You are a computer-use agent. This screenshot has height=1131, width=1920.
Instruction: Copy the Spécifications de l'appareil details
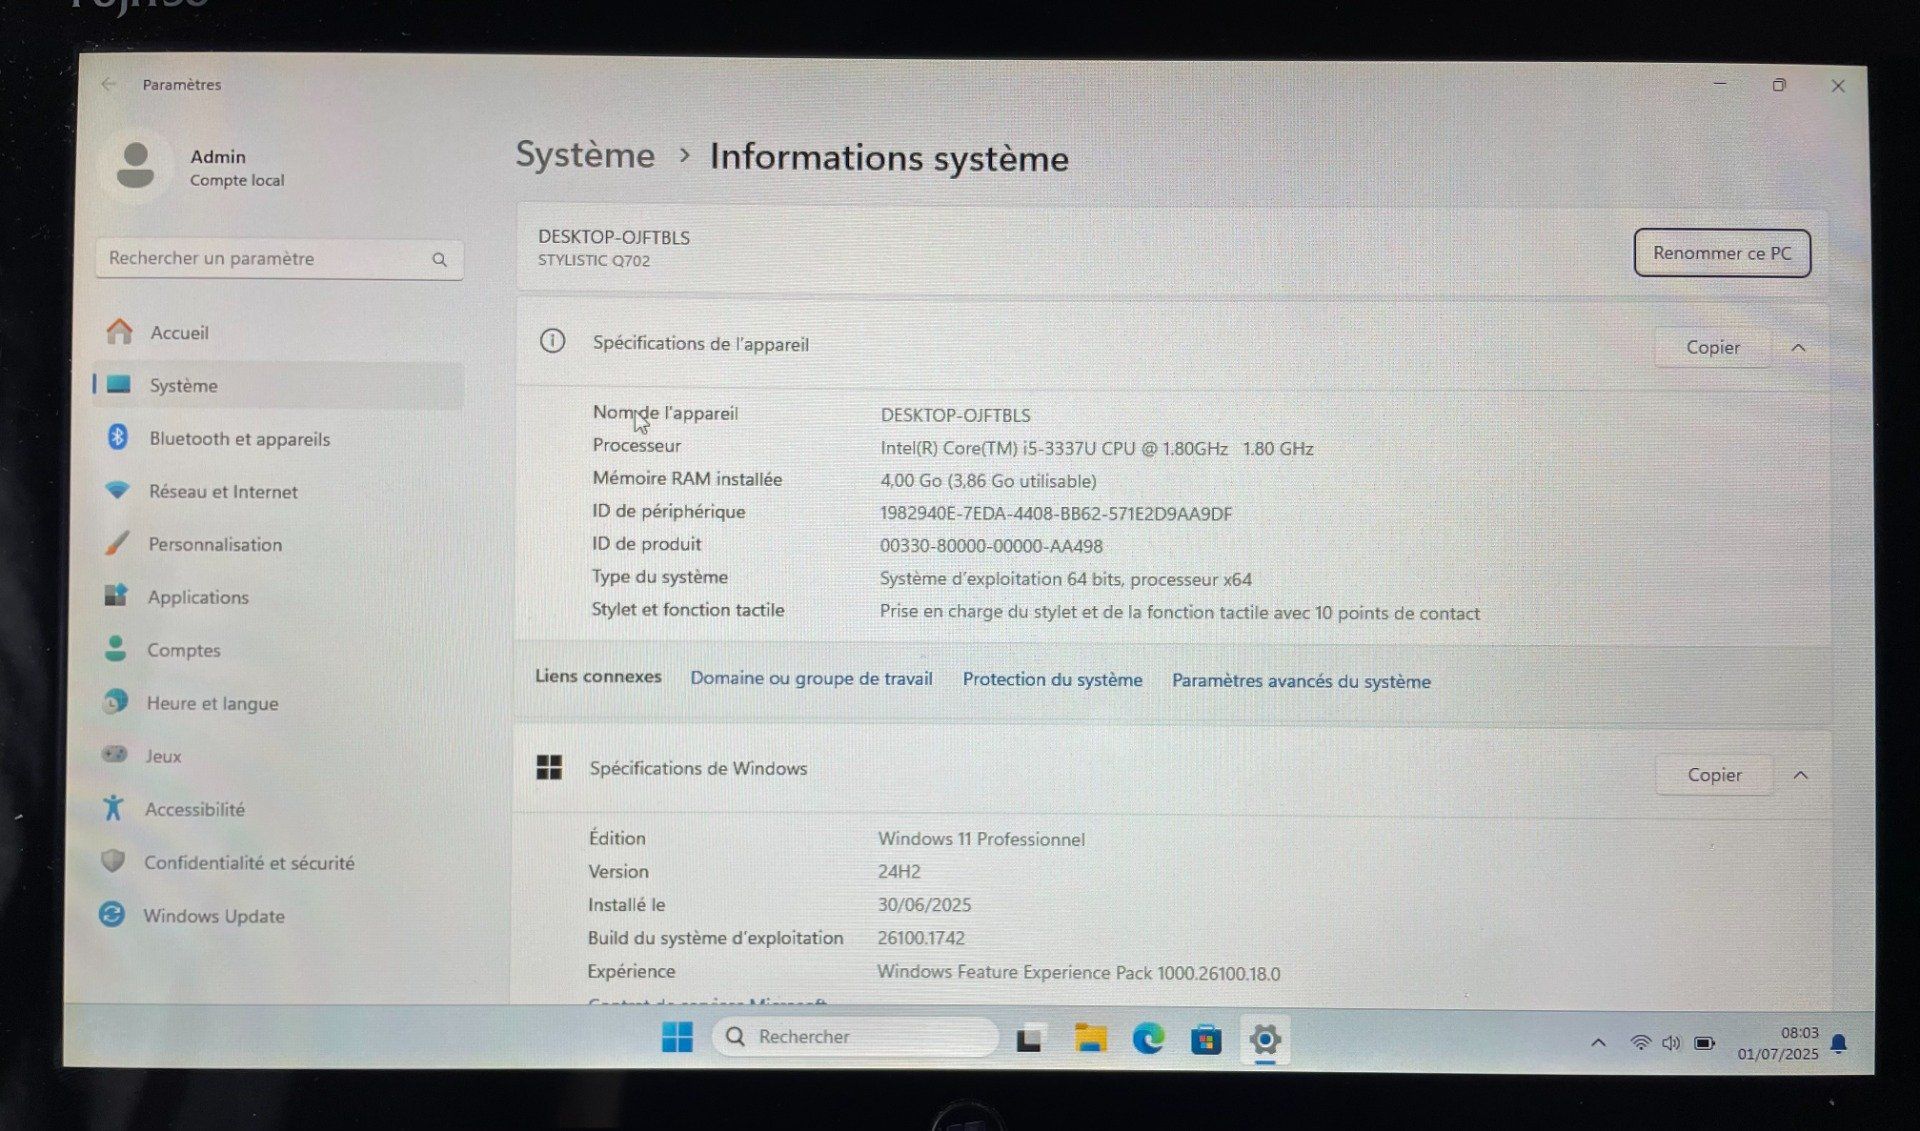tap(1713, 347)
